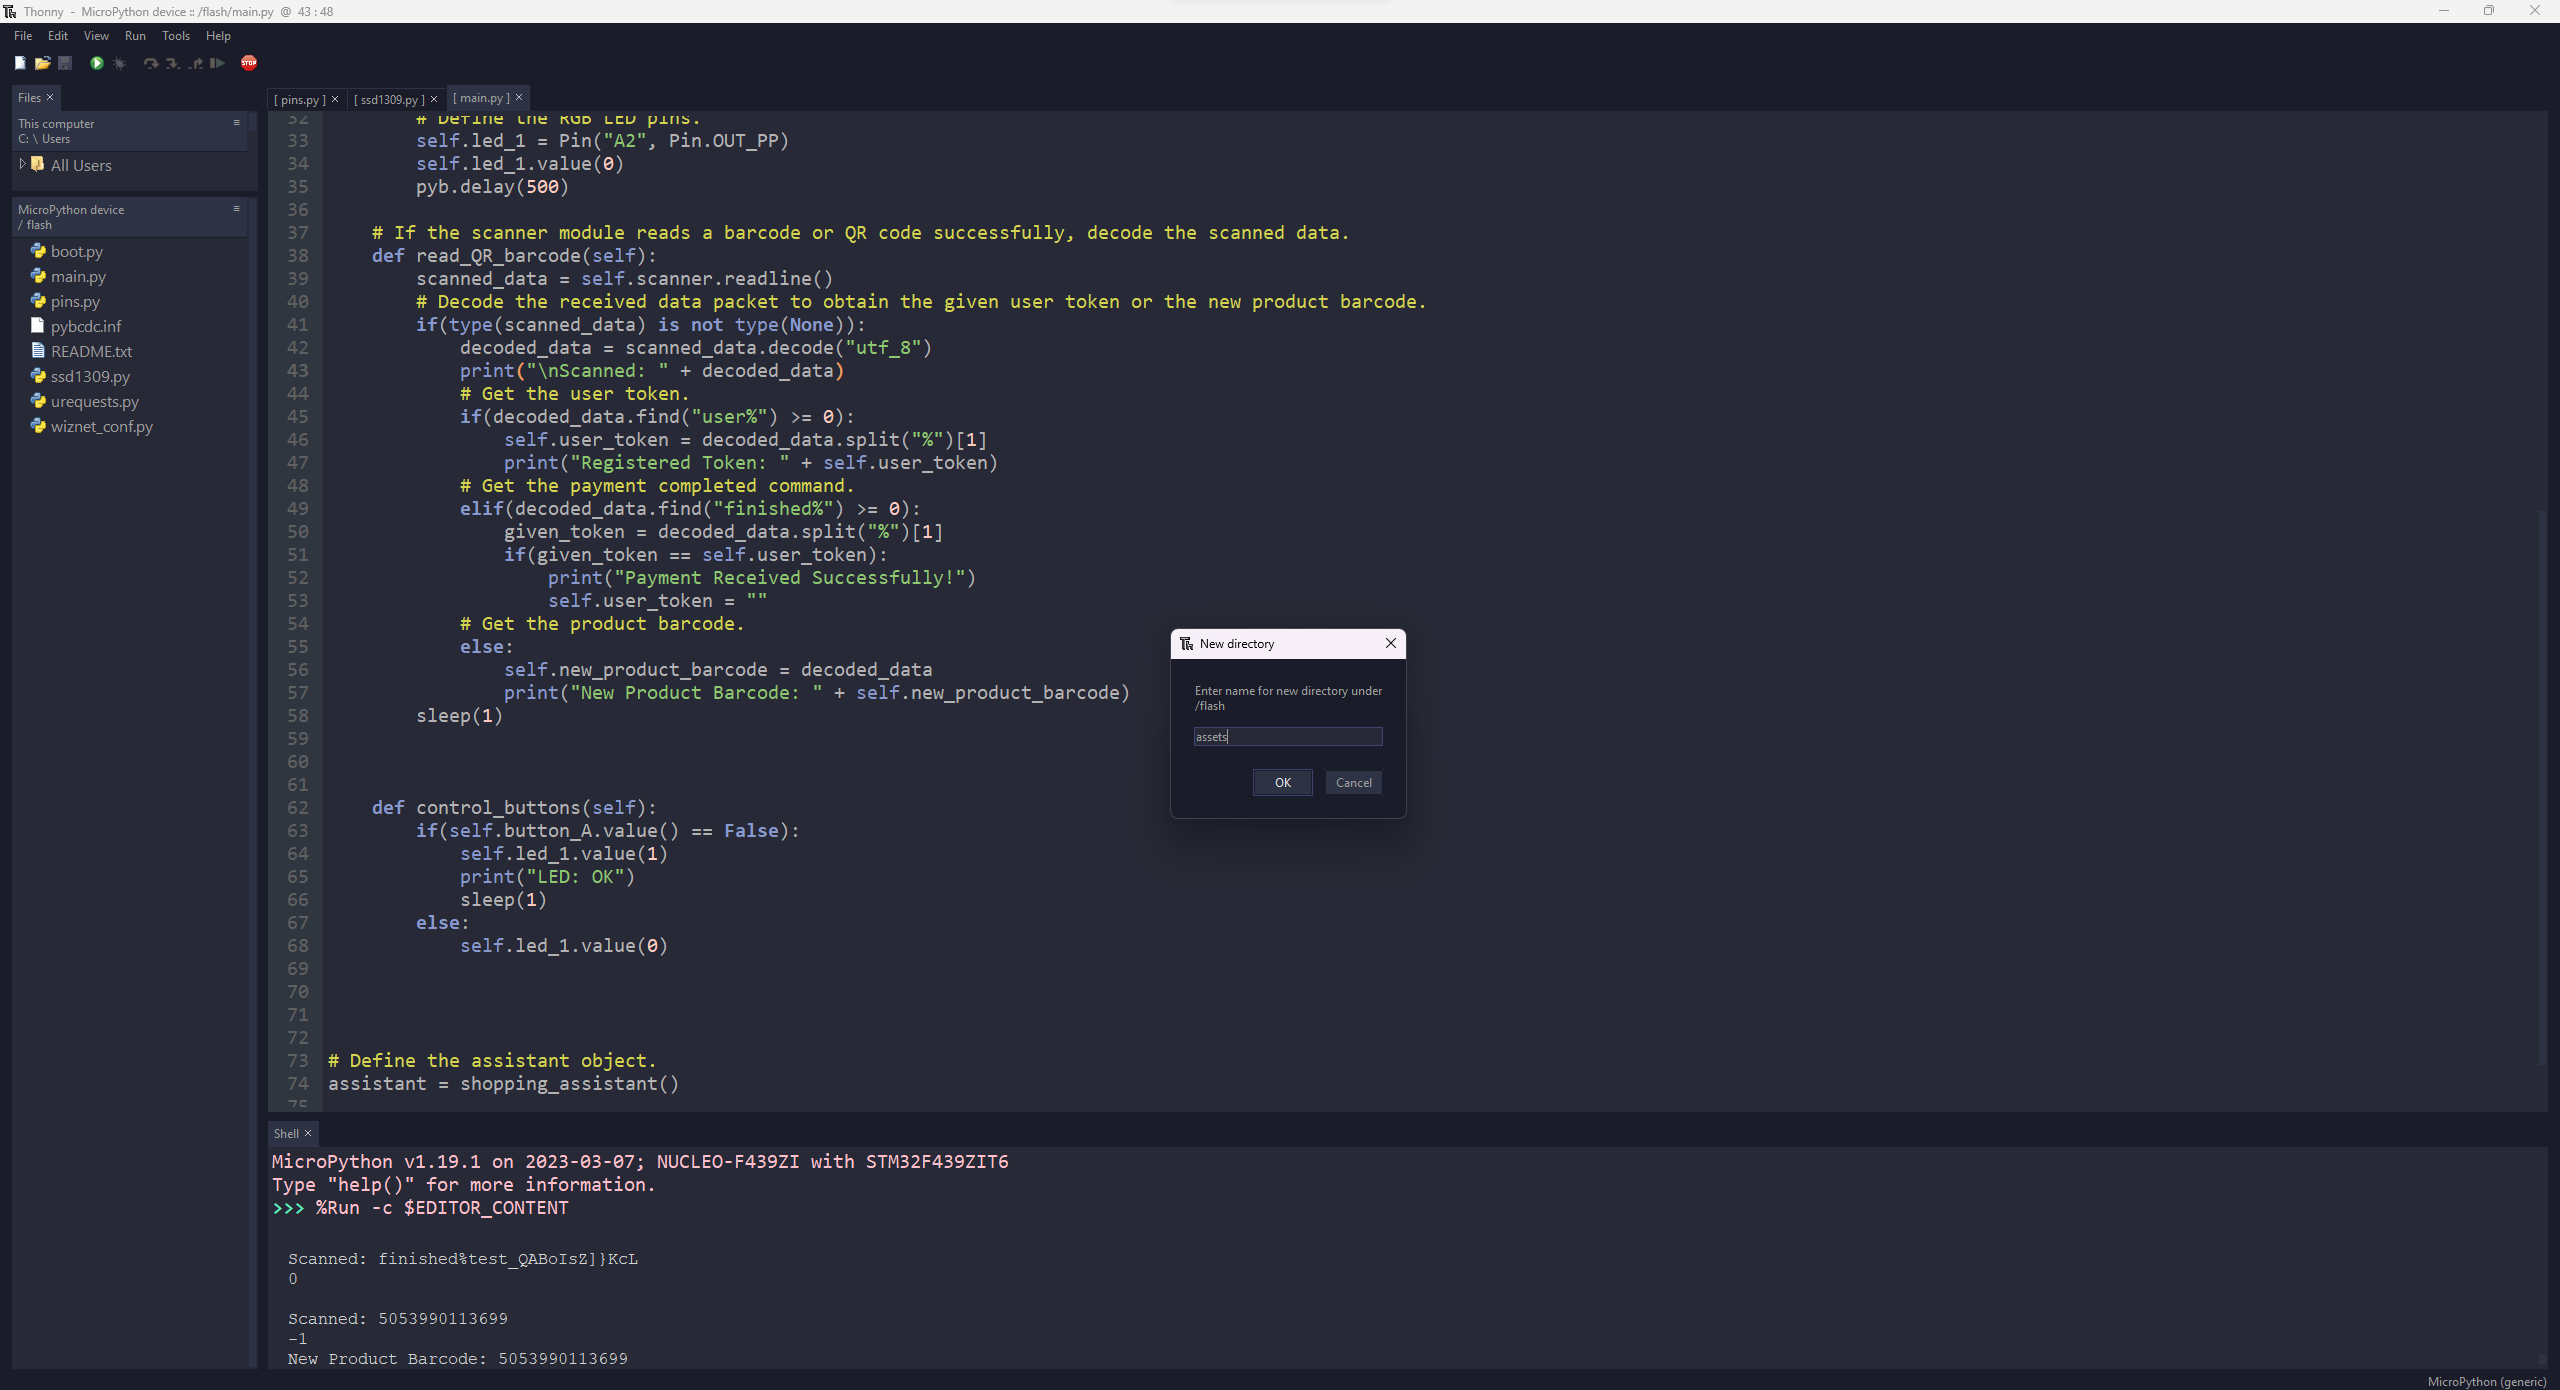
Task: Click the Resume debugging icon
Action: pyautogui.click(x=217, y=63)
